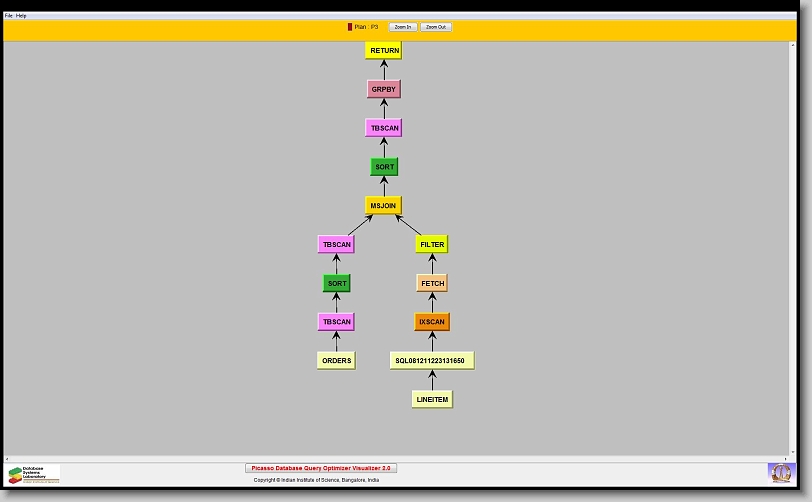Viewport: 812px width, 502px height.
Task: Click the FETCH operator node
Action: pos(432,283)
